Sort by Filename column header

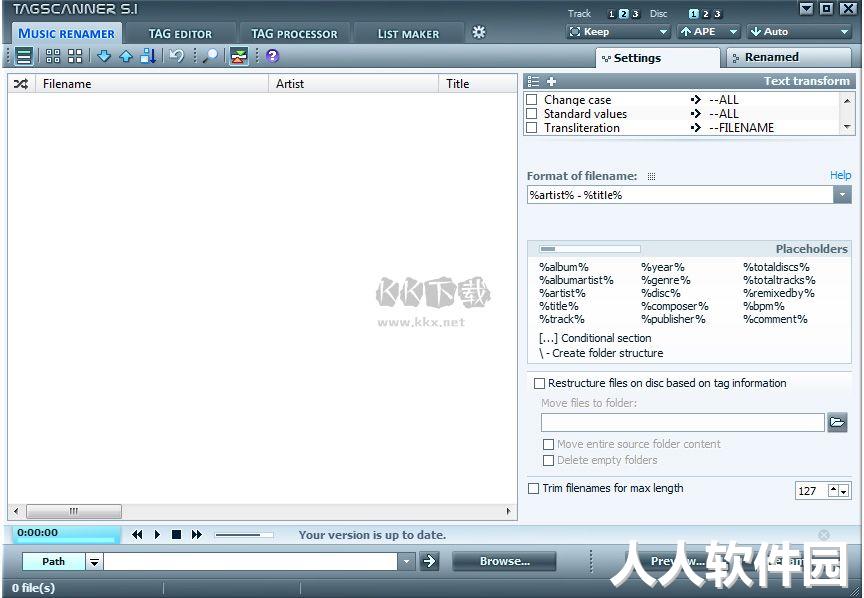[152, 84]
